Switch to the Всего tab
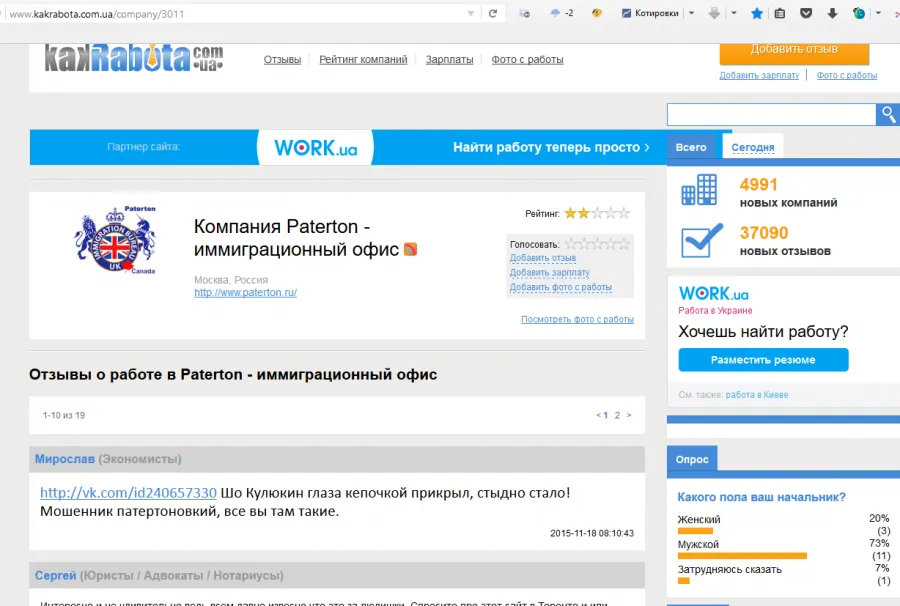Viewport: 900px width, 606px height. 691,147
